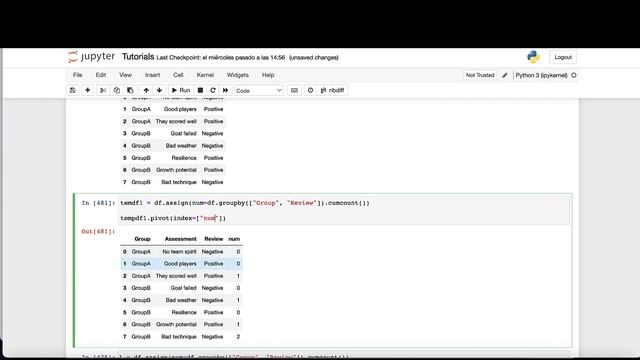Open the Kernel menu

[x=205, y=75]
